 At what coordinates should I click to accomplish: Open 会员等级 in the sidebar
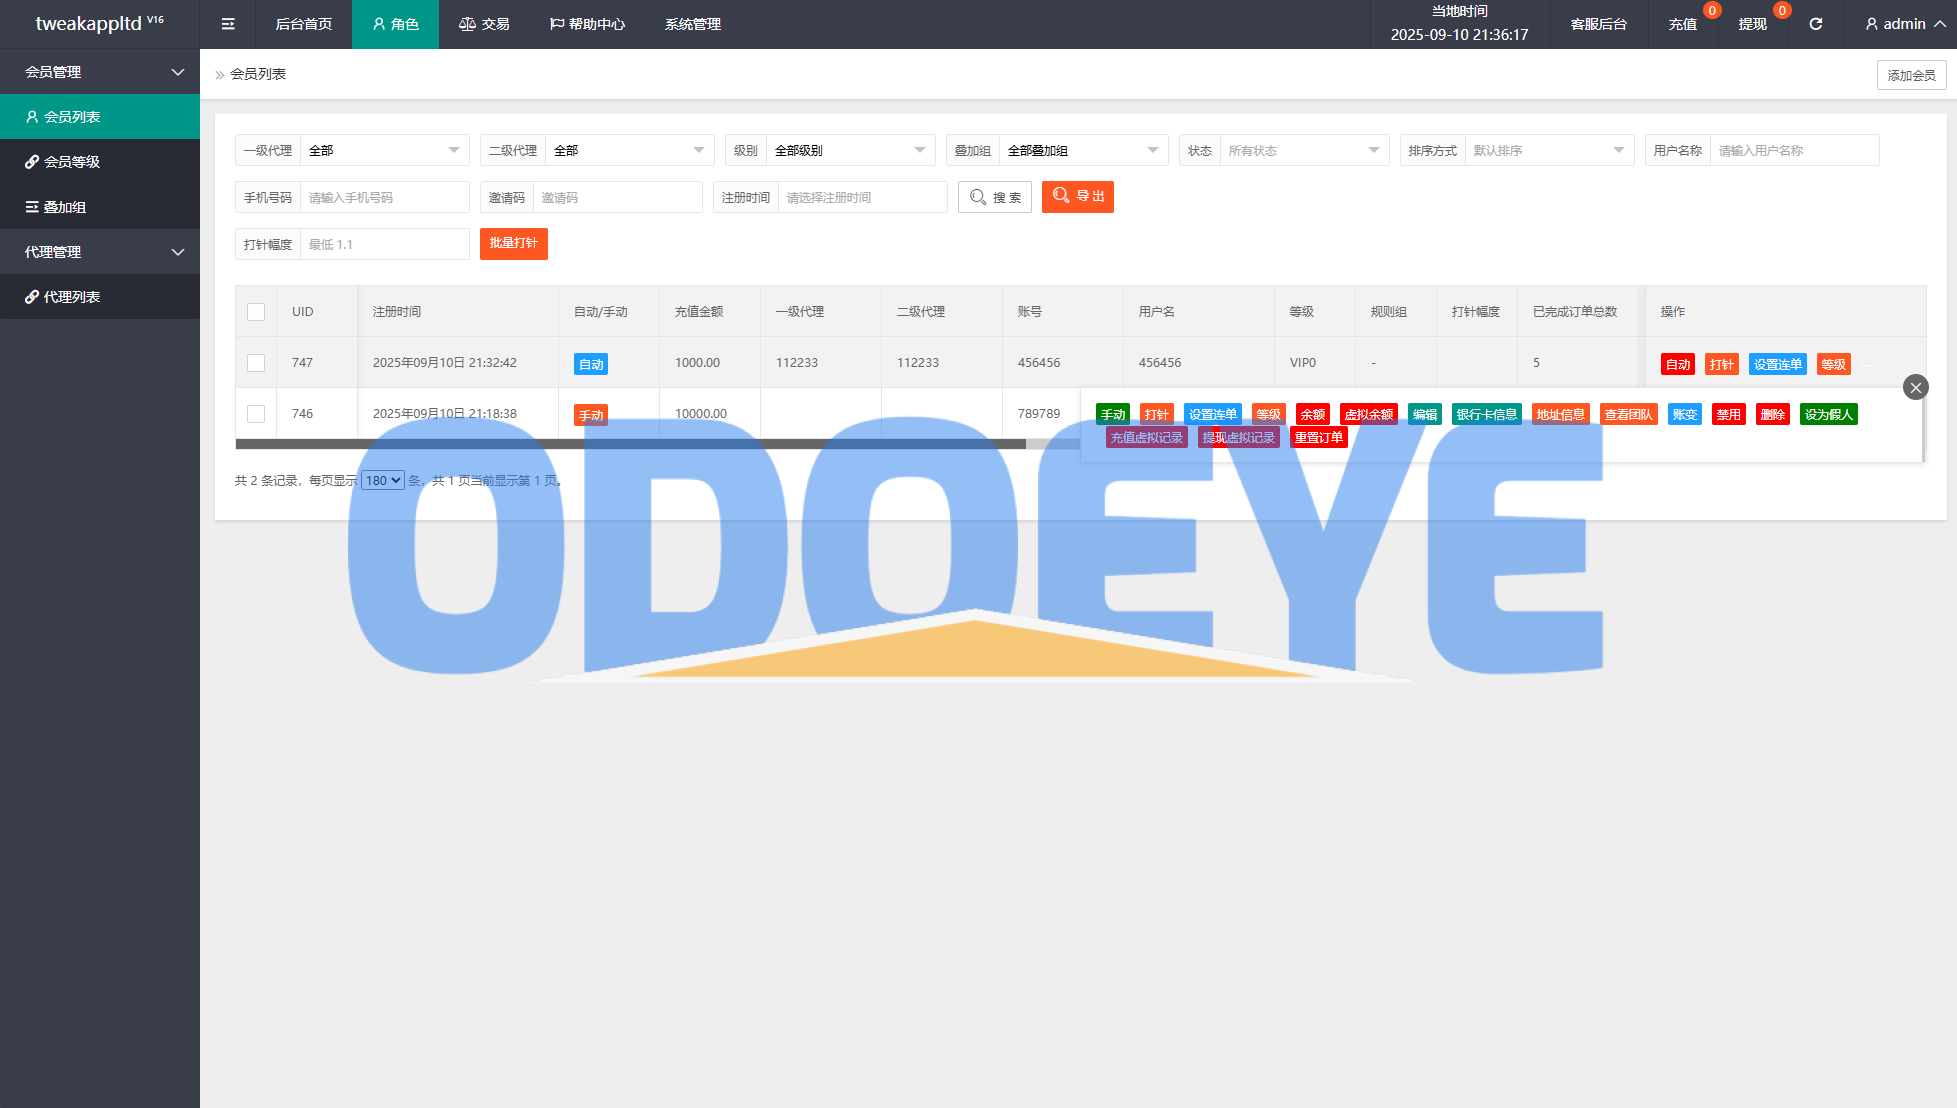click(x=72, y=162)
